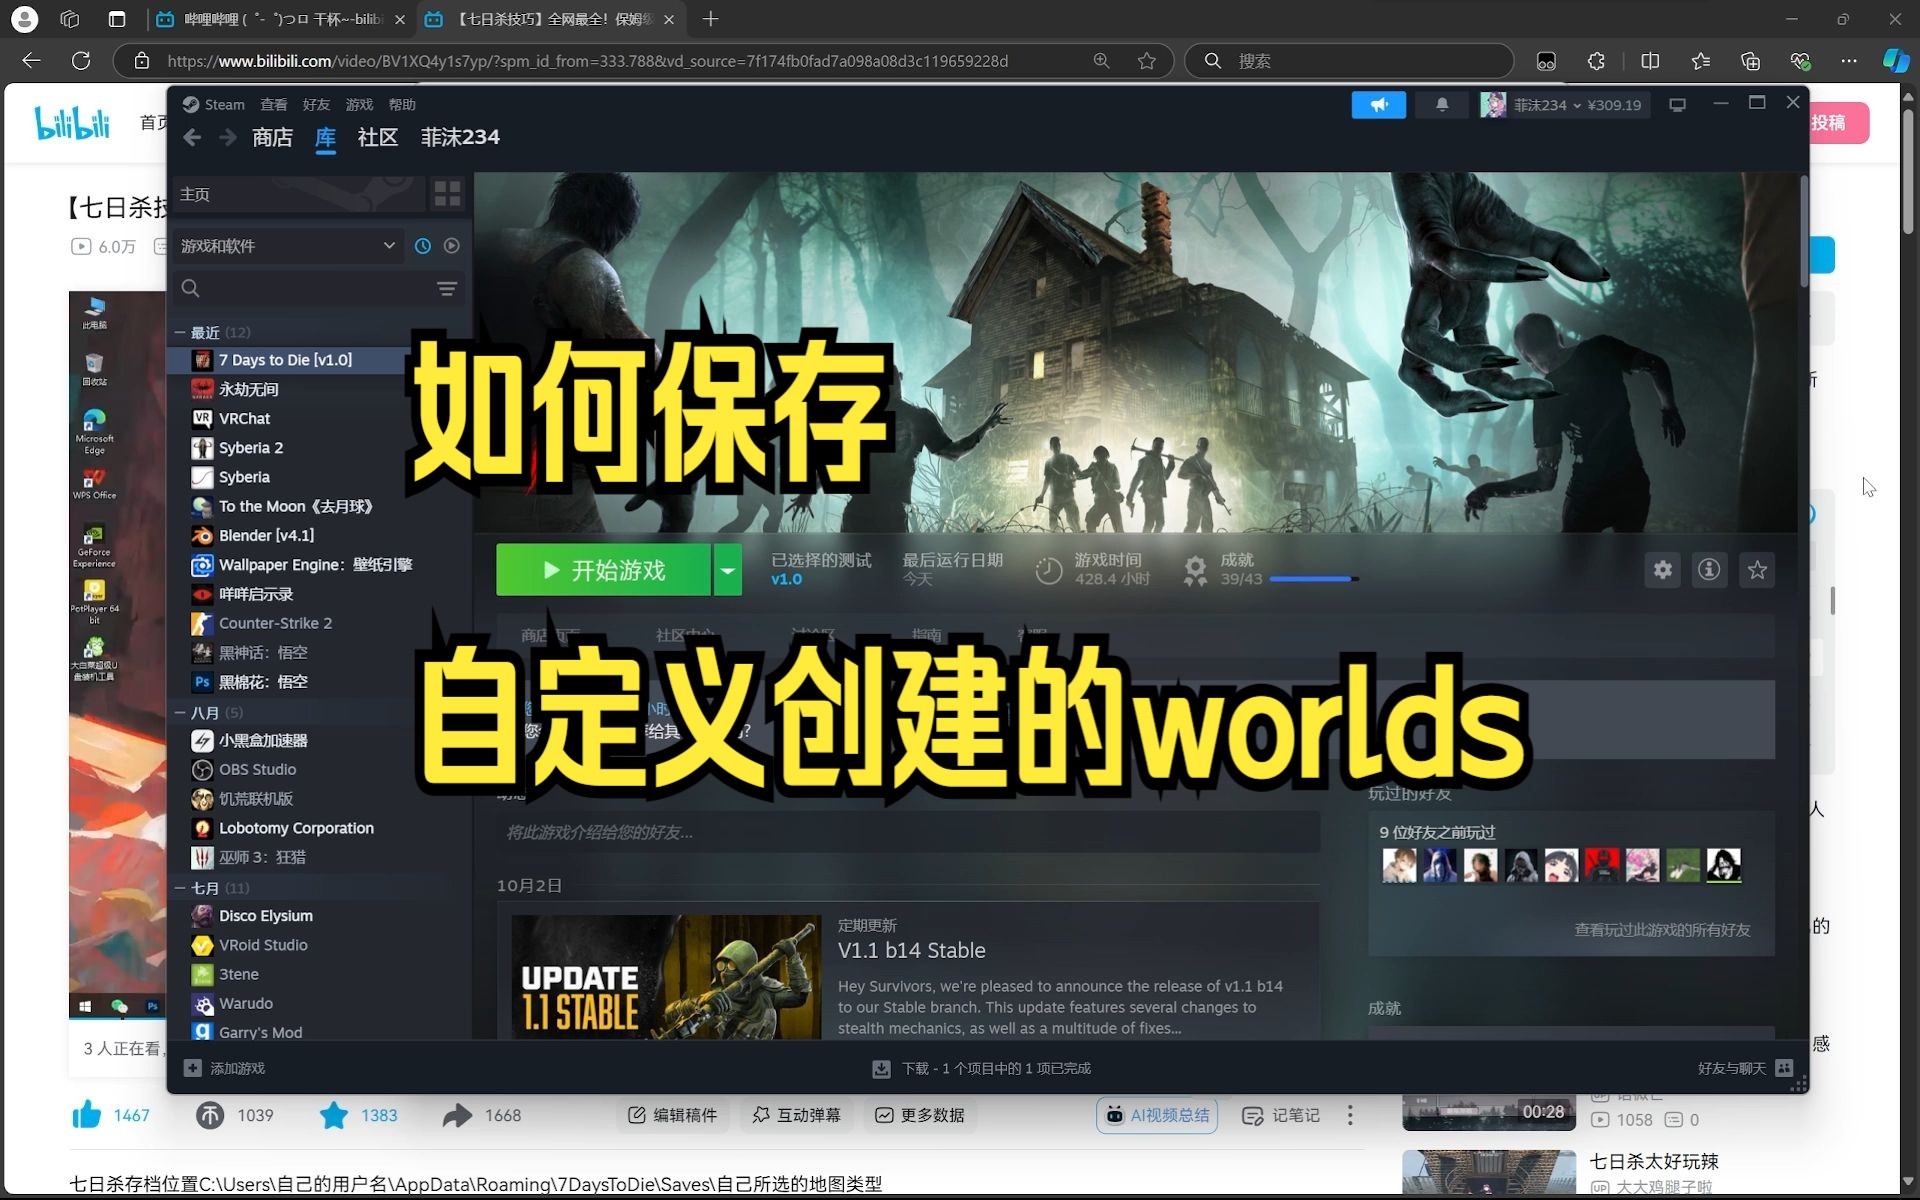
Task: Open the 游戏 menu
Action: [x=359, y=105]
